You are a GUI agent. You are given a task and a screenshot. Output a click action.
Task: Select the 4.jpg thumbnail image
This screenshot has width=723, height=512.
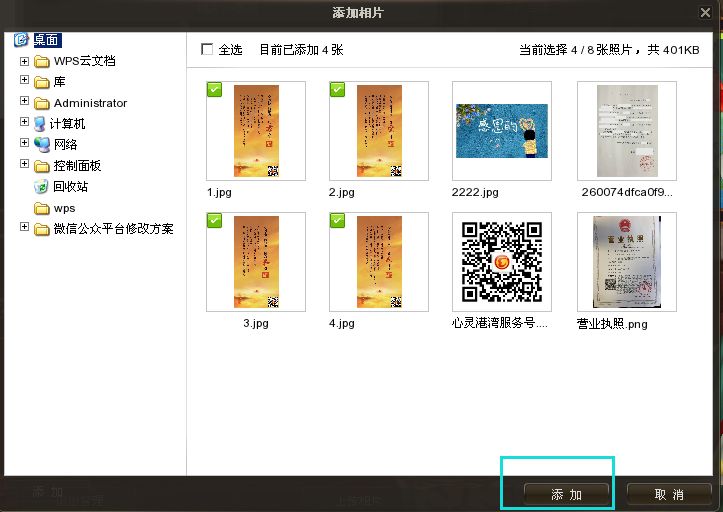coord(379,262)
